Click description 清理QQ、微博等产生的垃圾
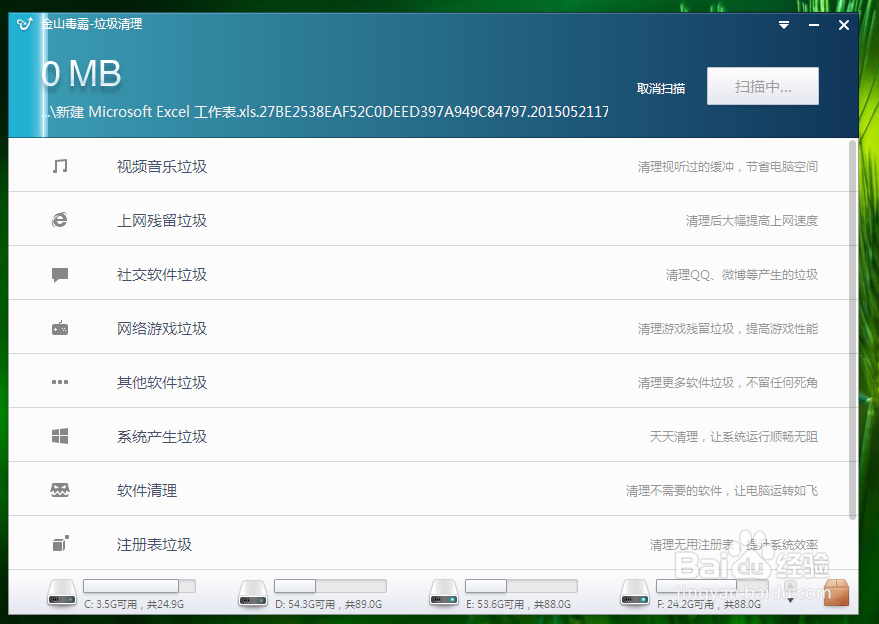879x624 pixels. click(742, 275)
